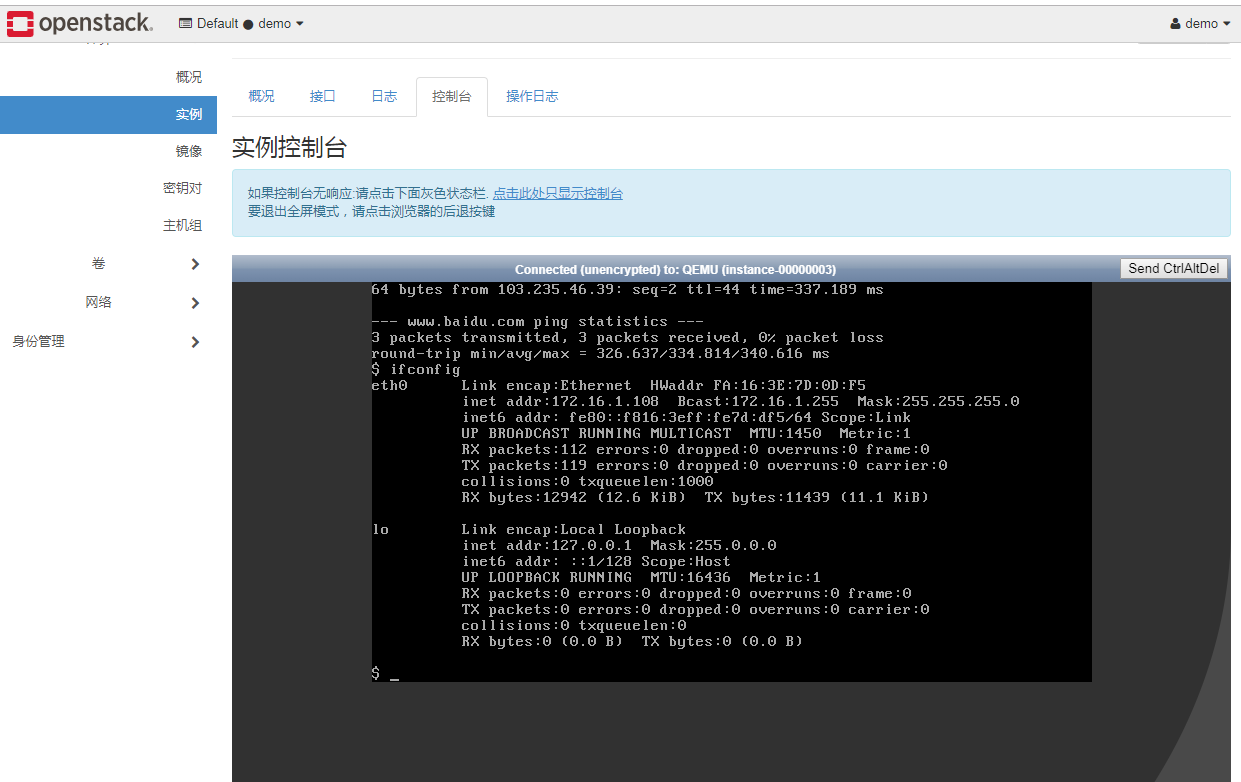Click the 身份管理 chevron arrow icon
Screen dimensions: 1241x782
[x=195, y=342]
